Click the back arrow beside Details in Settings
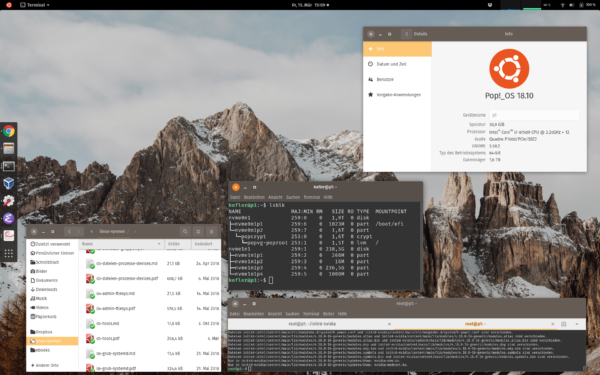The height and width of the screenshot is (375, 600). (x=406, y=34)
